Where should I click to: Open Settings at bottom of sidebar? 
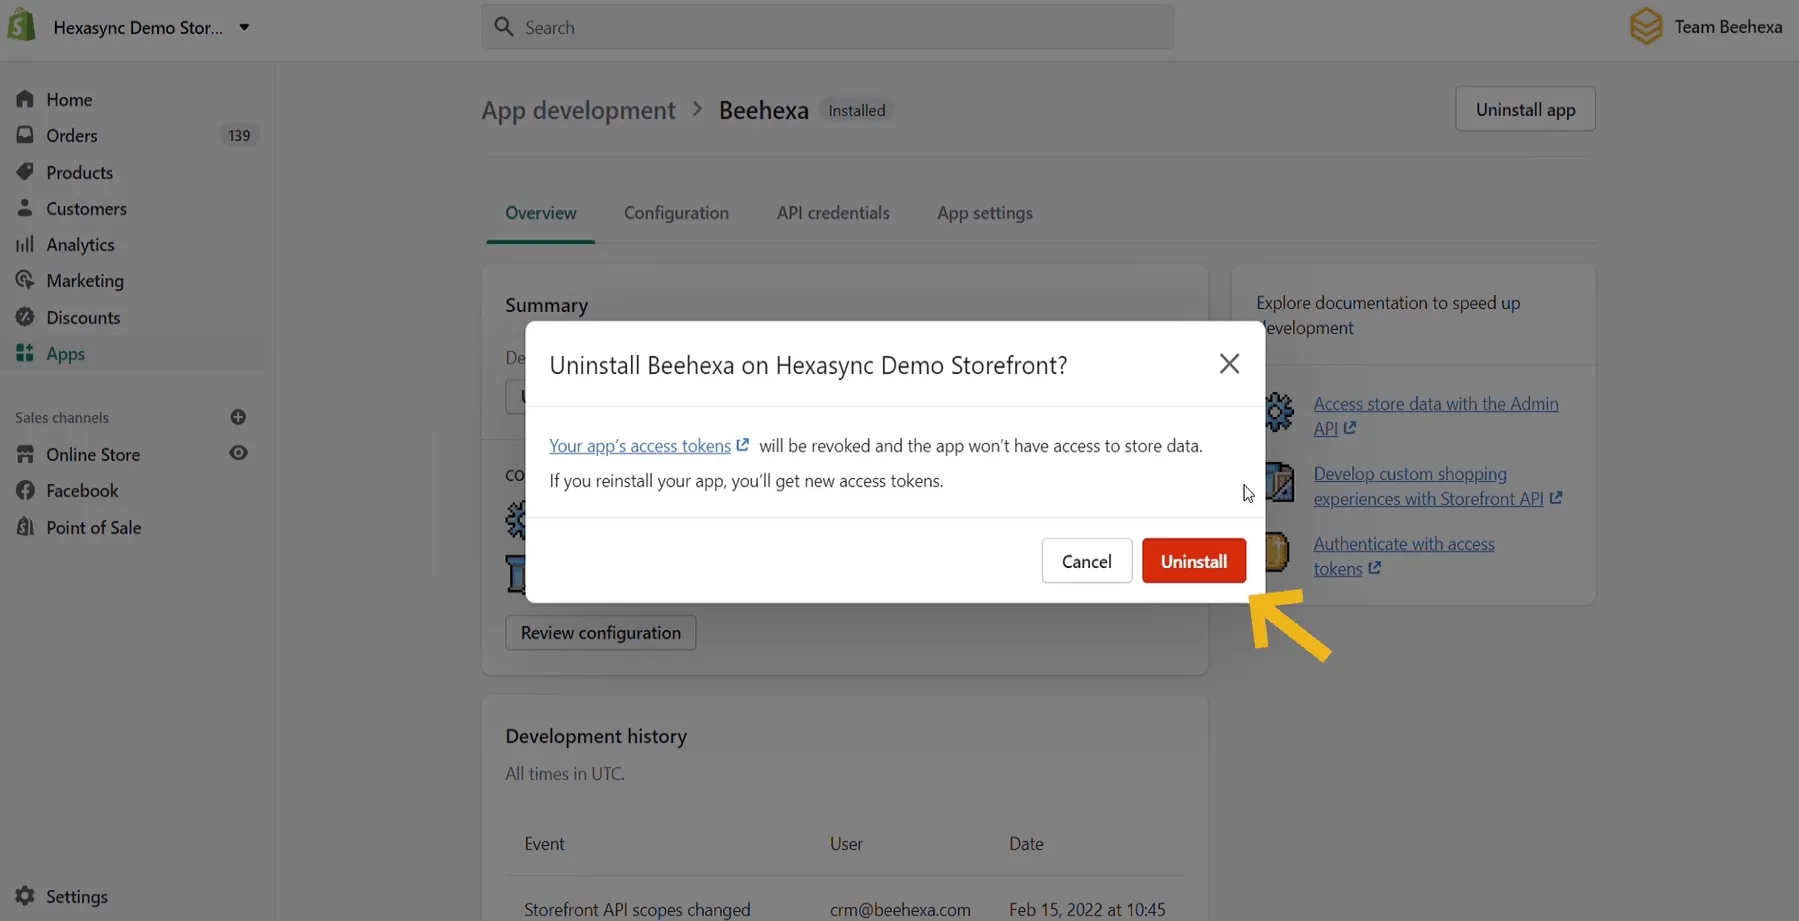click(x=77, y=896)
